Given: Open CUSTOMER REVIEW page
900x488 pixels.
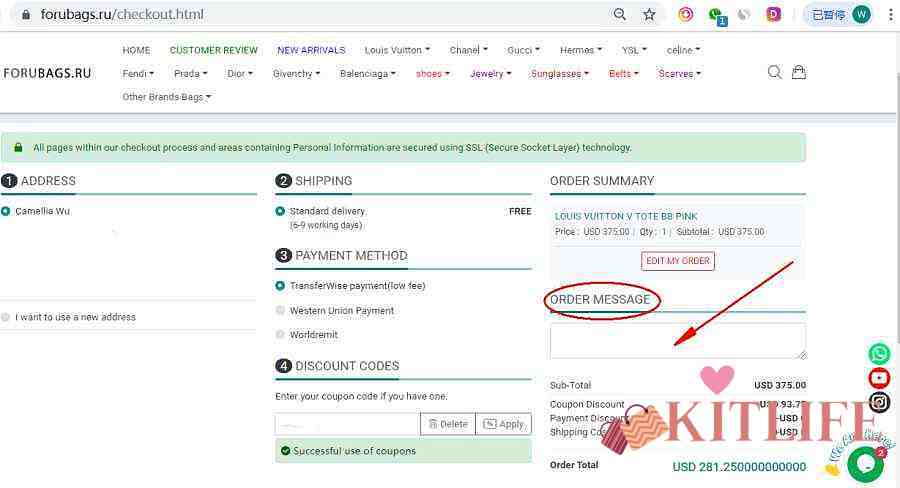Looking at the screenshot, I should pyautogui.click(x=214, y=51).
